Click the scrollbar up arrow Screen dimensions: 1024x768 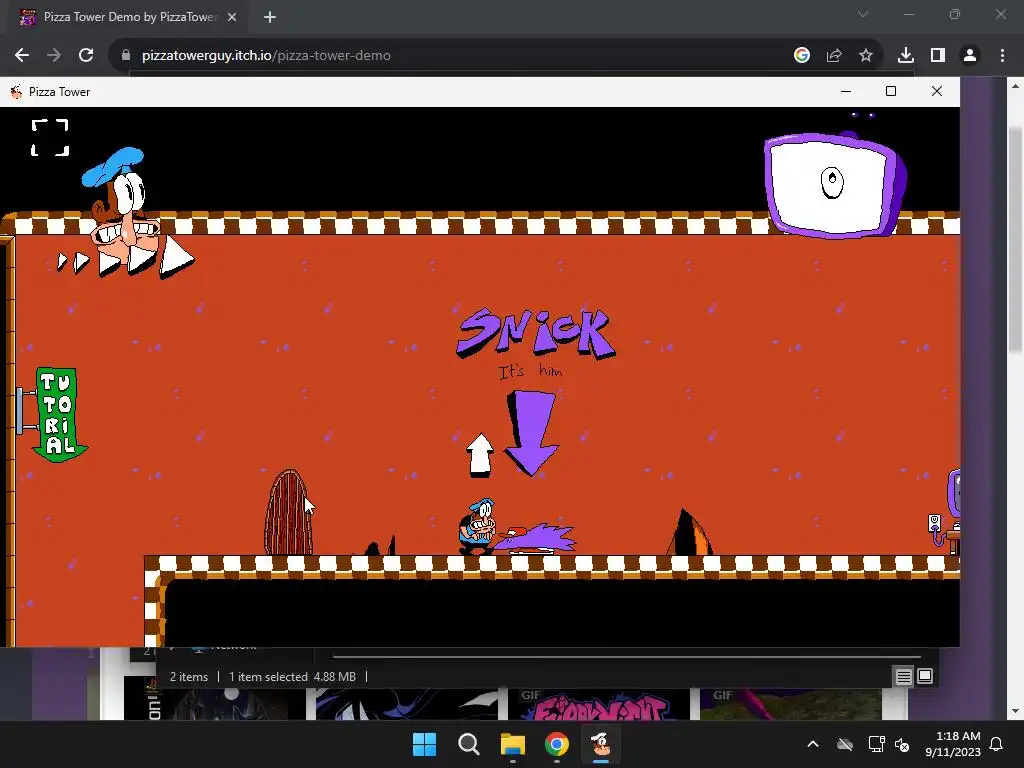click(1016, 86)
